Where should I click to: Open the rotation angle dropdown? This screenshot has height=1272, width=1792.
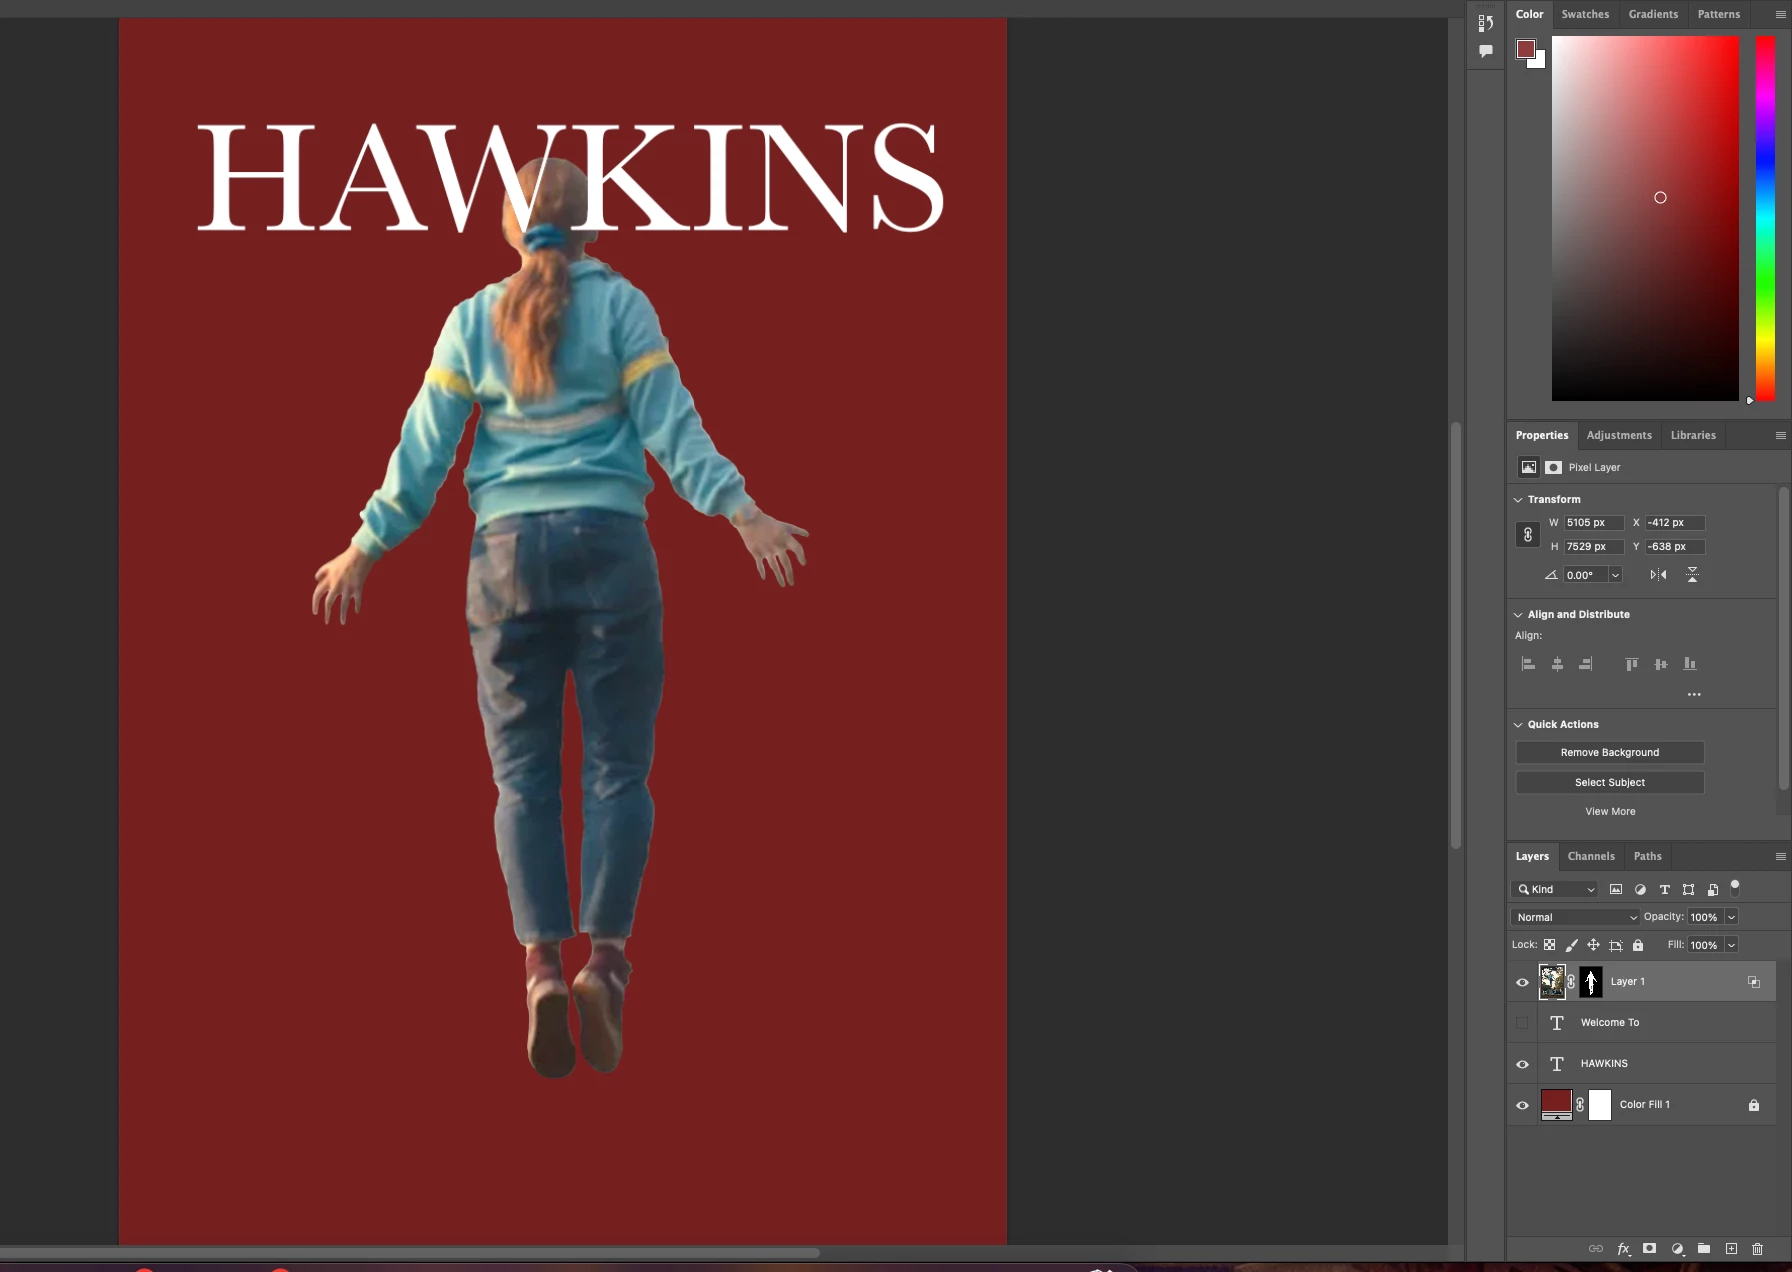click(1615, 575)
